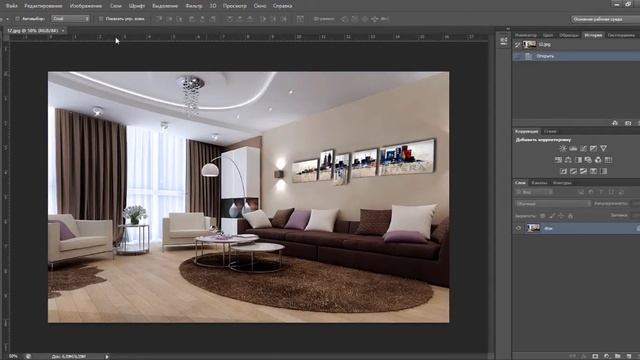The image size is (640, 360).
Task: Add Posterize adjustment icon
Action: (x=573, y=171)
